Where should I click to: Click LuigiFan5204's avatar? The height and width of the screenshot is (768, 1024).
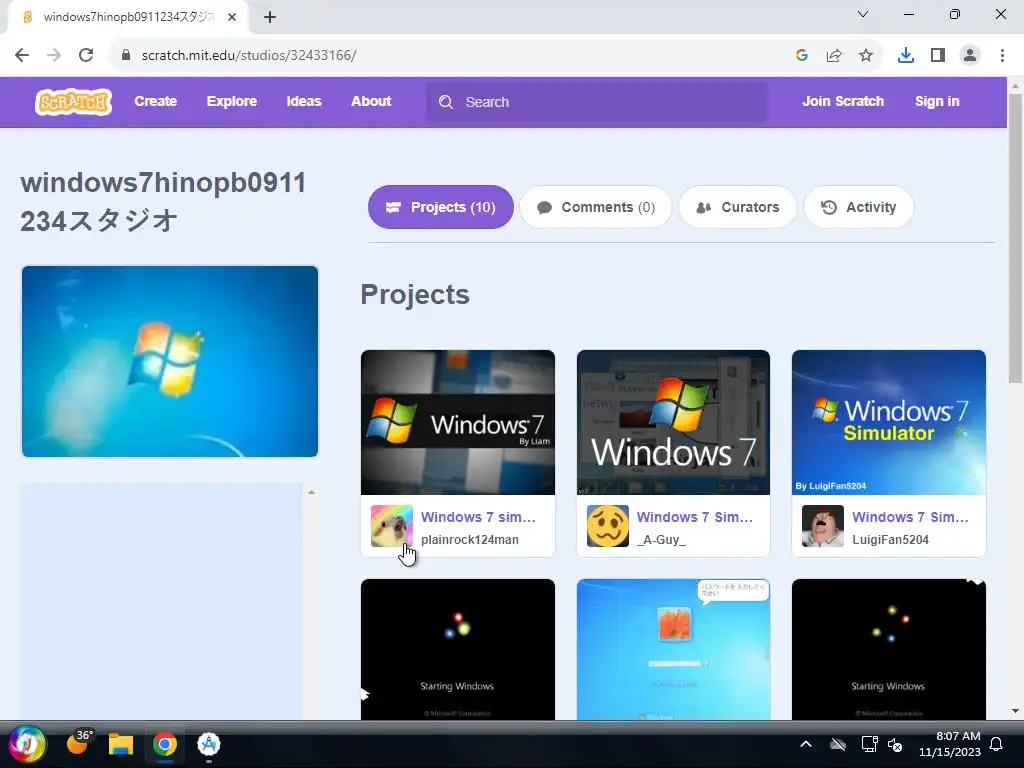(823, 526)
